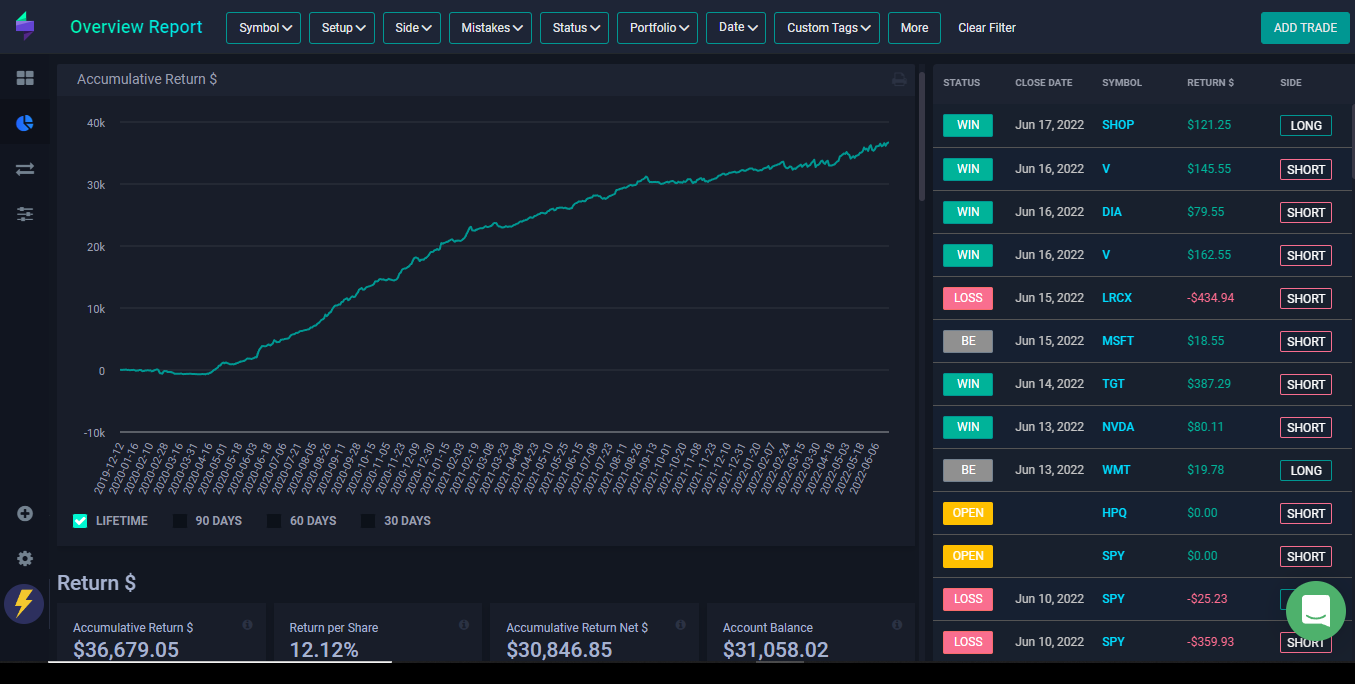The width and height of the screenshot is (1355, 684).
Task: Open the trades transfer arrows icon
Action: point(25,169)
